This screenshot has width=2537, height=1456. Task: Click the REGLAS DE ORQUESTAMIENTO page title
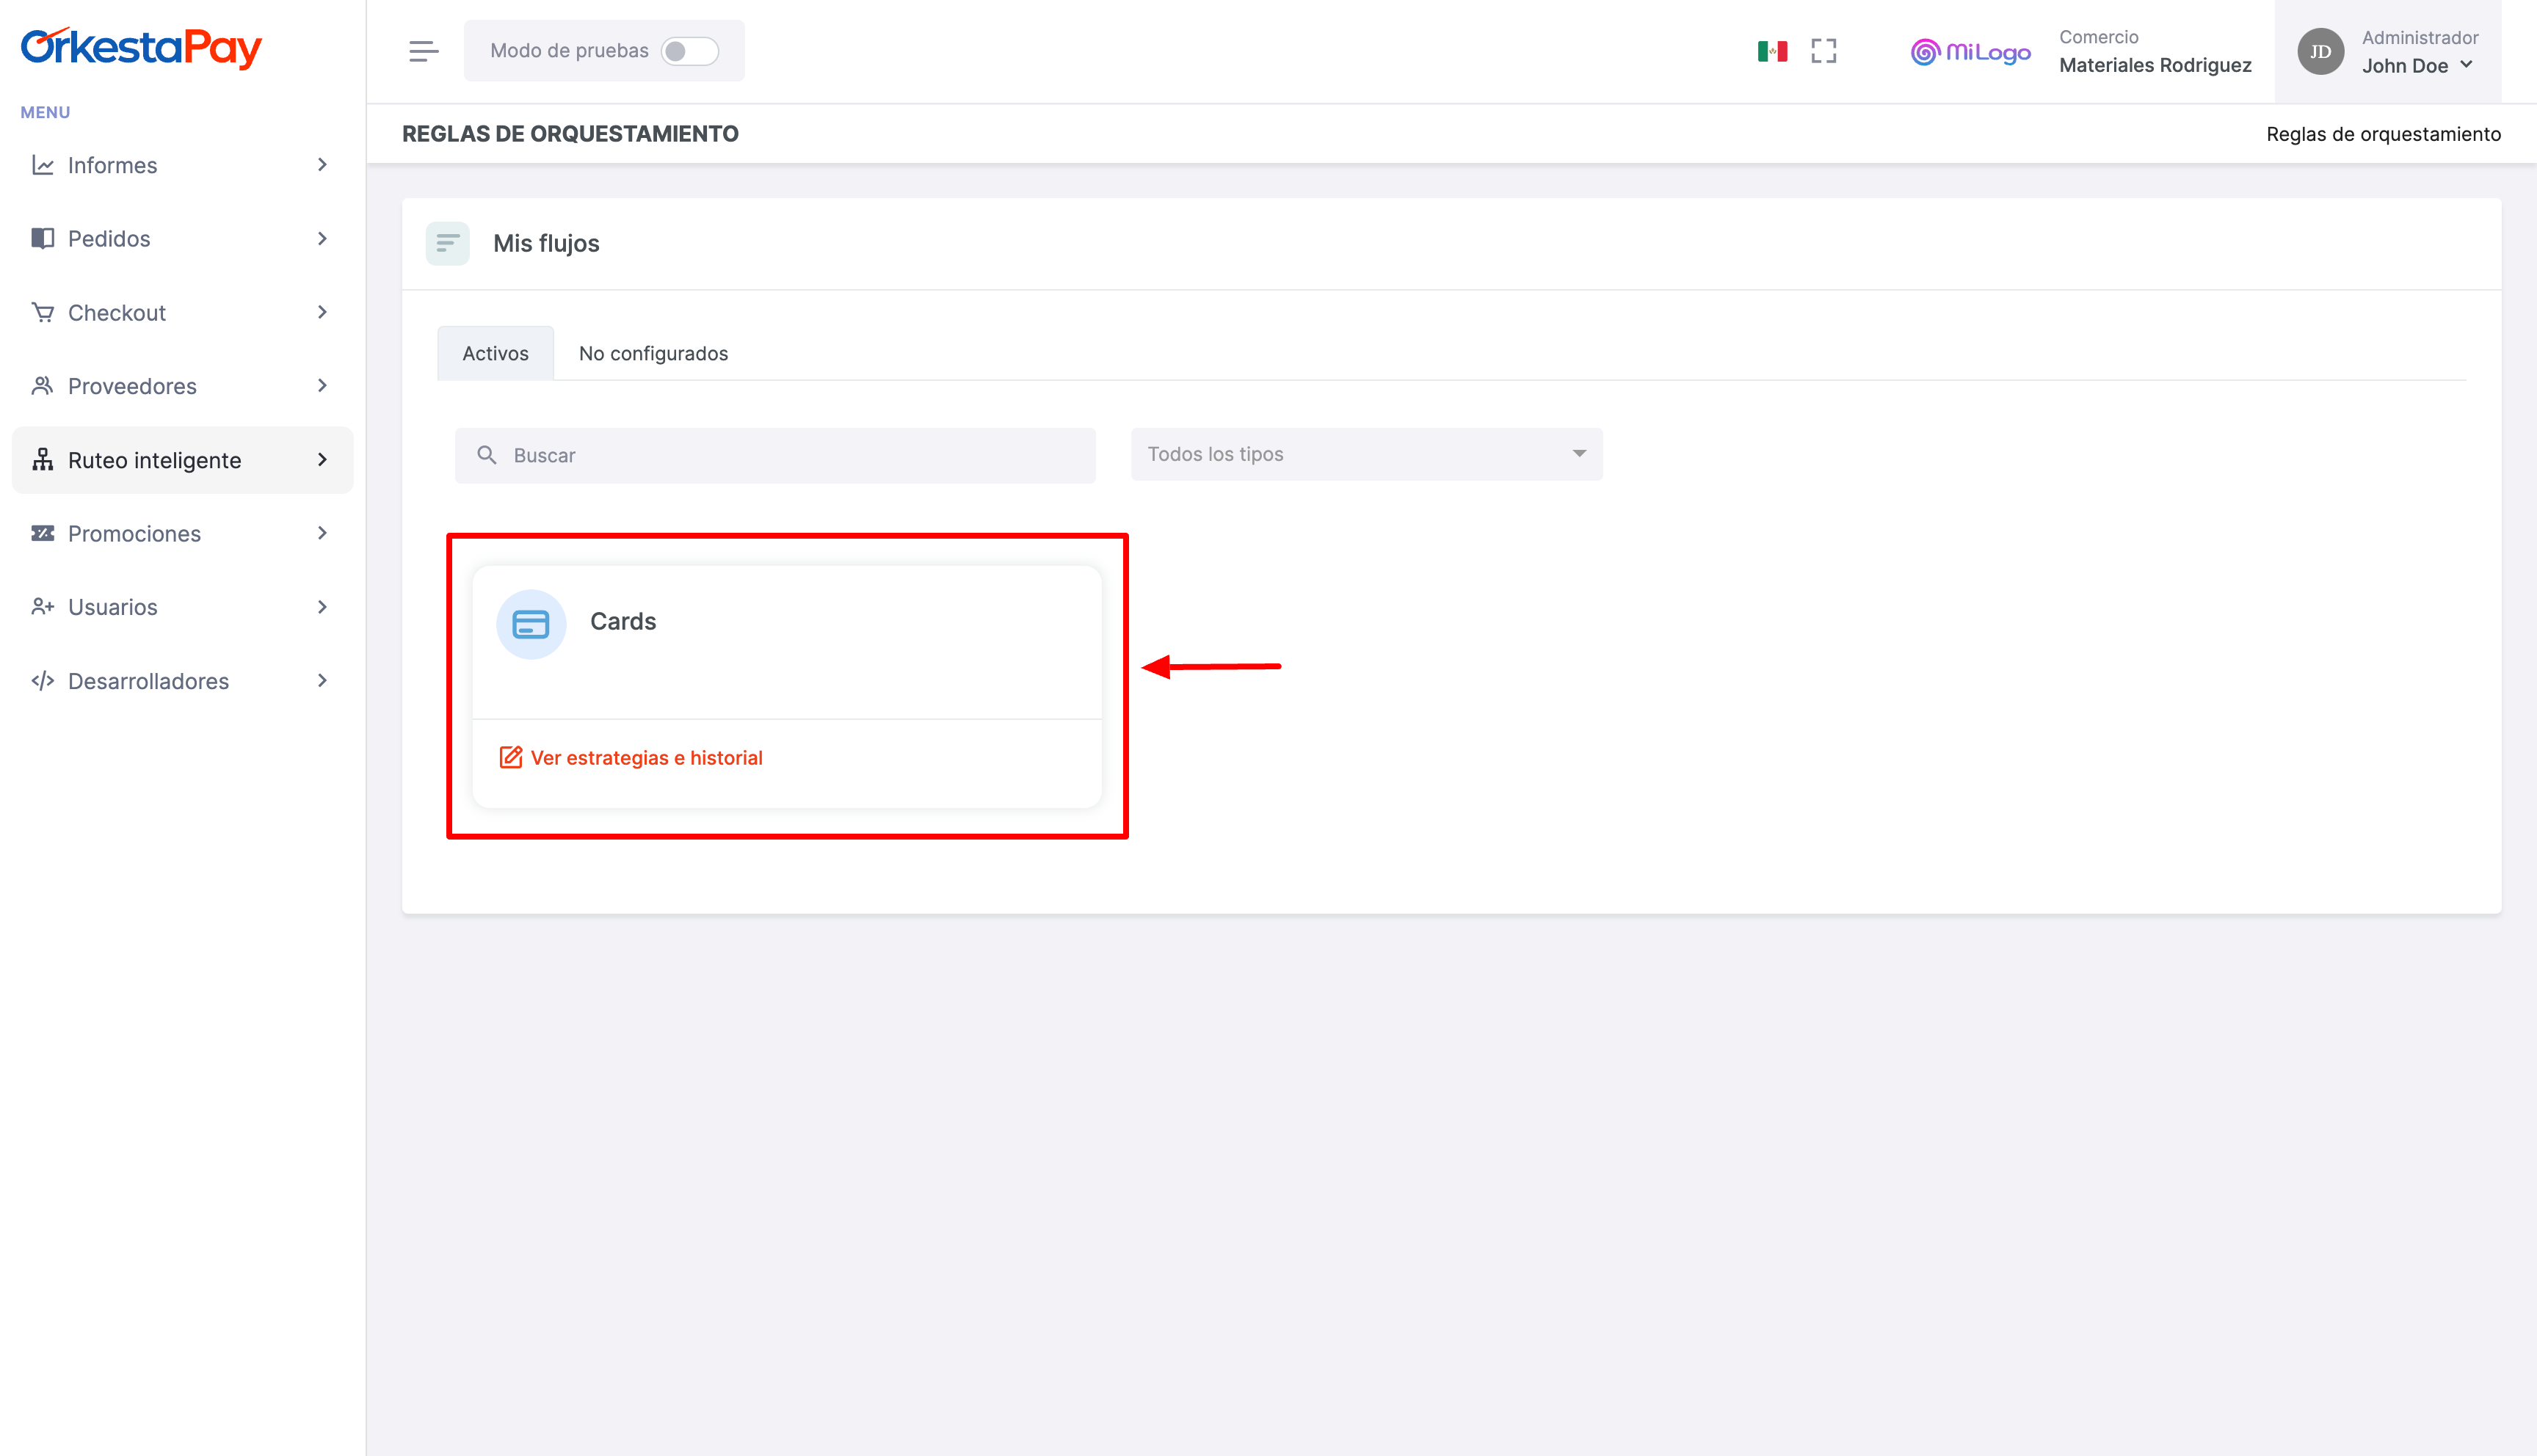(x=570, y=134)
